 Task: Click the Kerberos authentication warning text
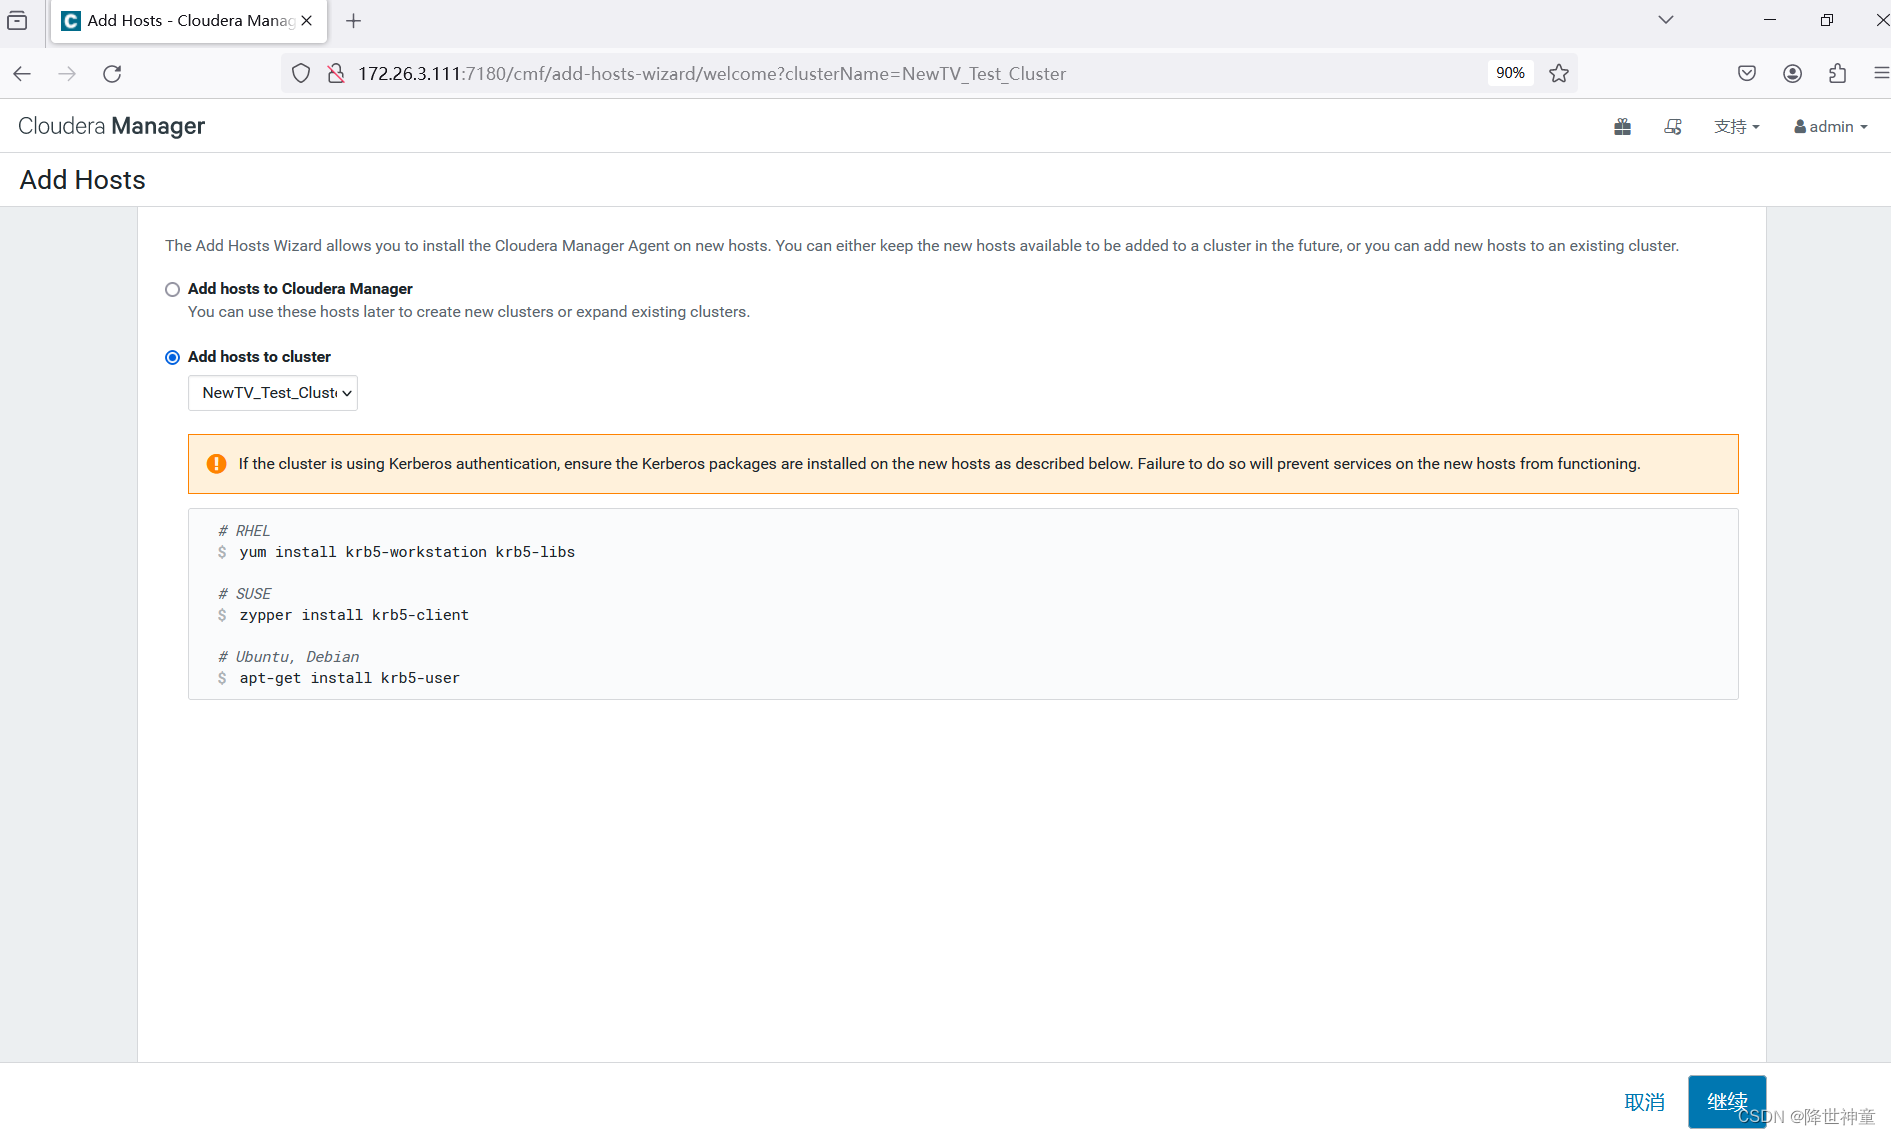939,464
